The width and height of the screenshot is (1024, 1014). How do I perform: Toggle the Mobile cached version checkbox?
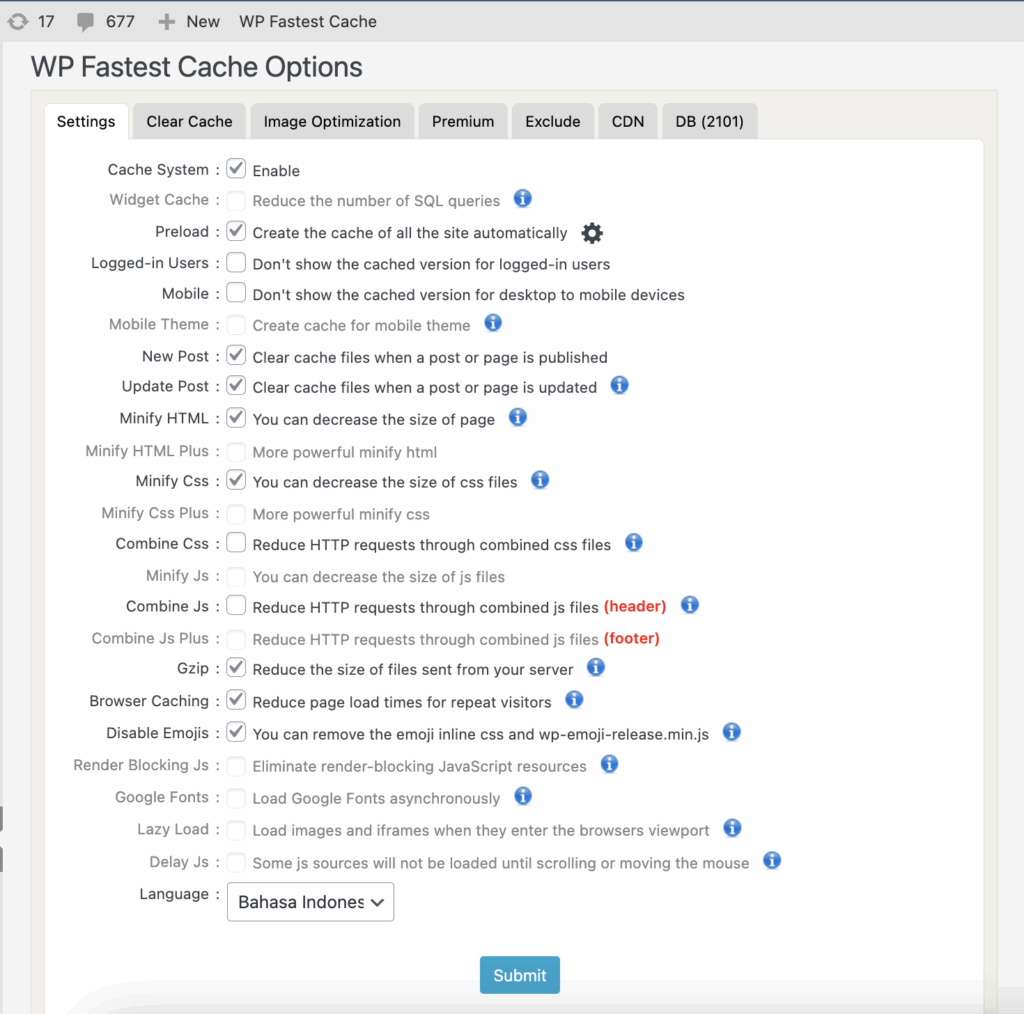(236, 294)
